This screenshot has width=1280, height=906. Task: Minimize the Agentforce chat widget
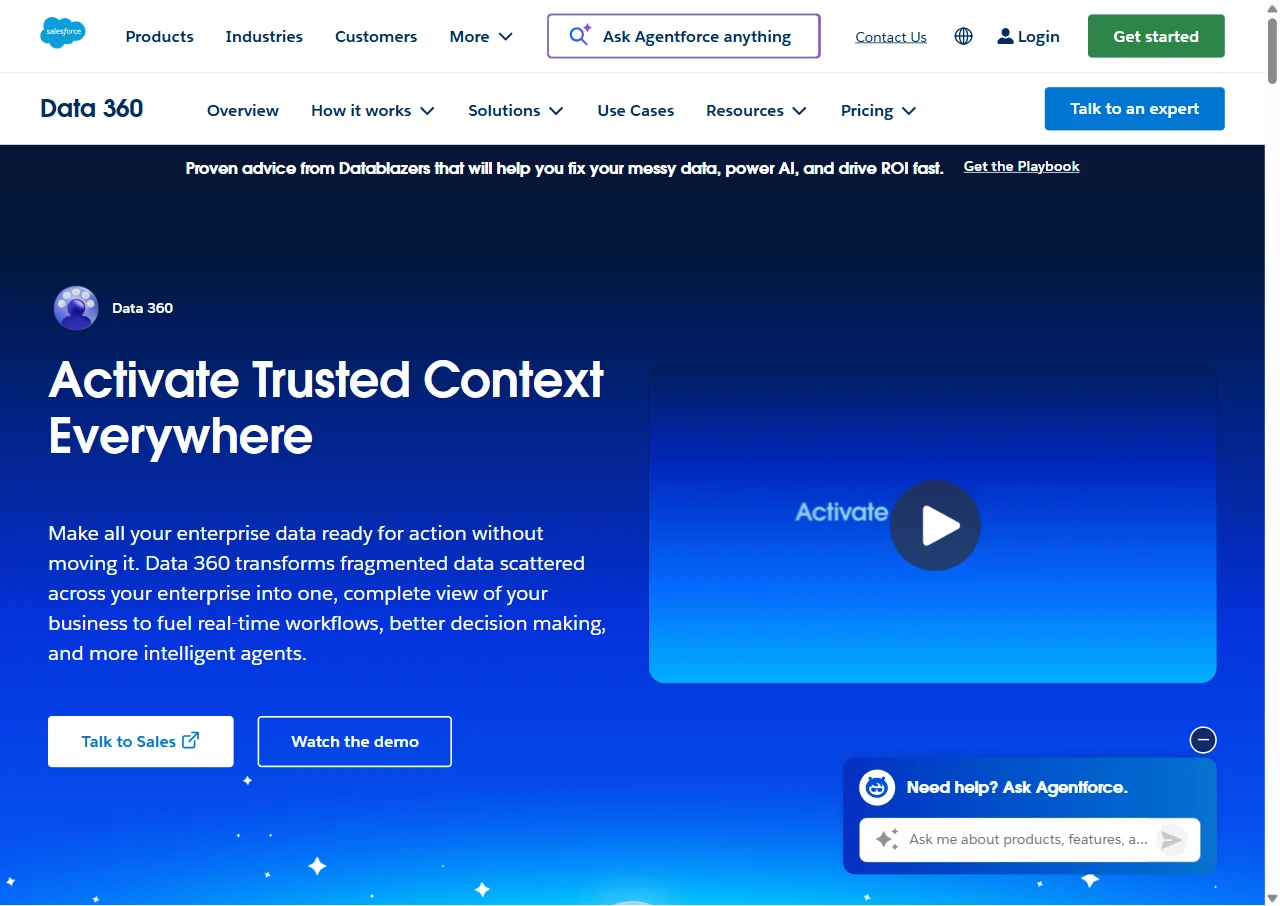1203,740
